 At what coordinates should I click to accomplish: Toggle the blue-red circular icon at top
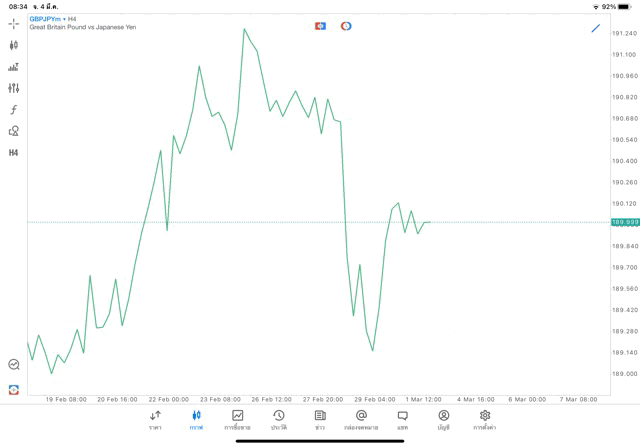(x=346, y=26)
